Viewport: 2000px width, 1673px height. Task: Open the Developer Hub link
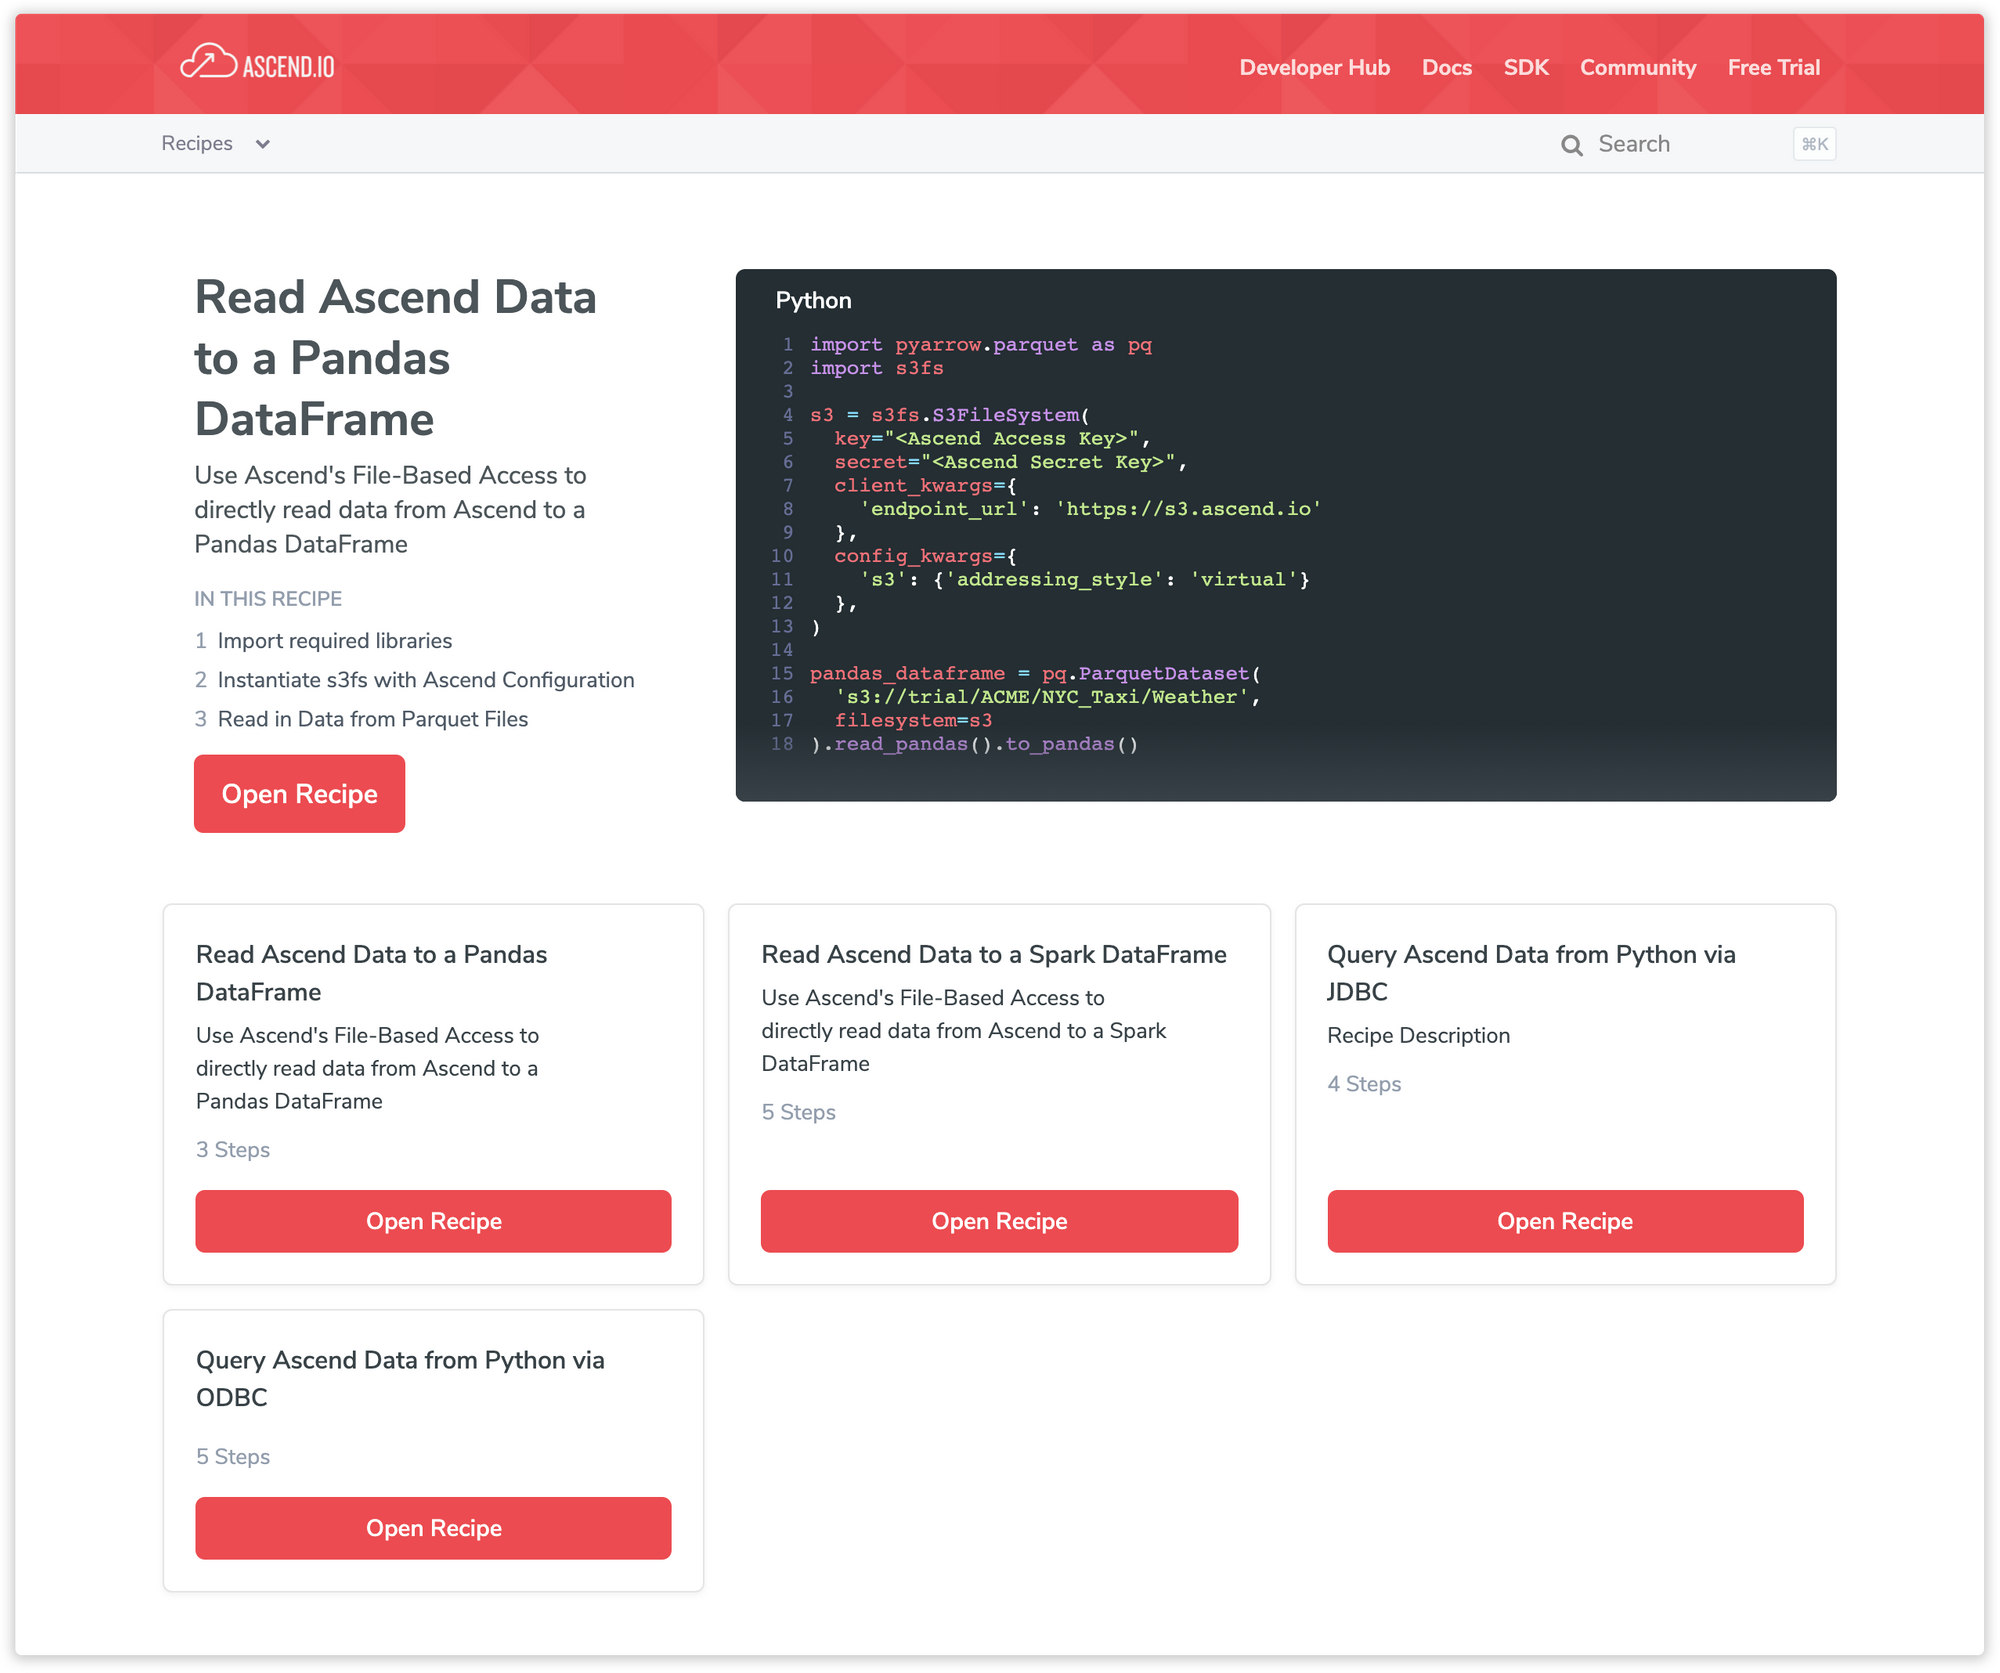1314,67
